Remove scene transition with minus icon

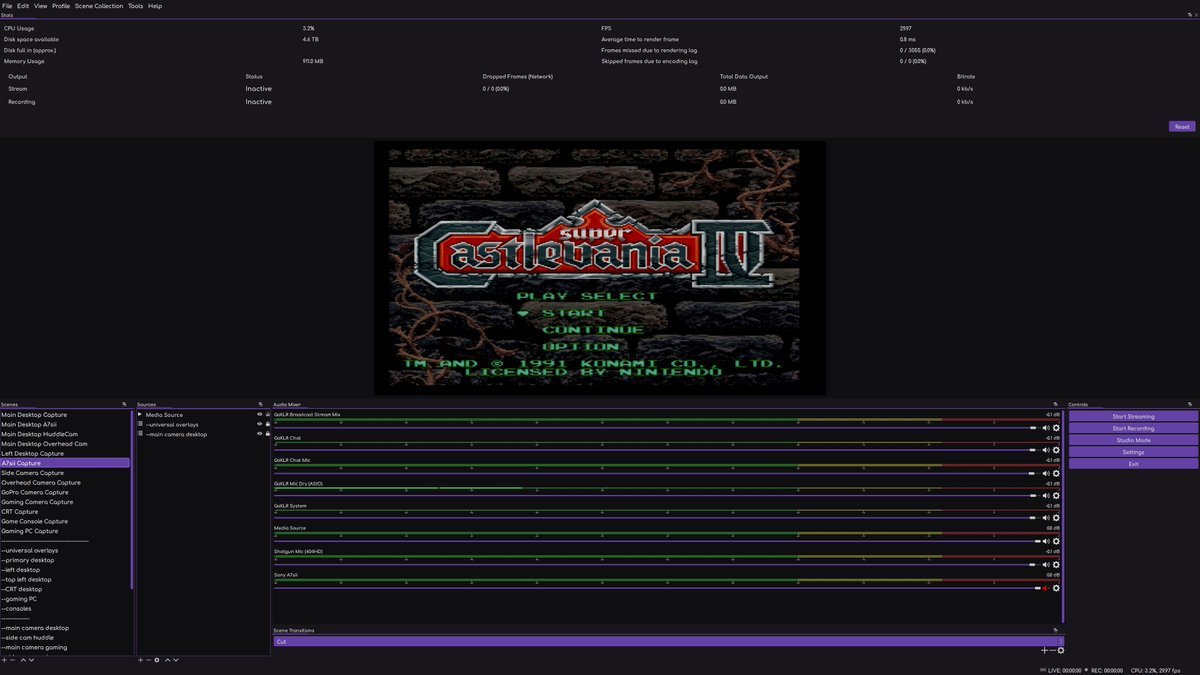pos(1052,651)
